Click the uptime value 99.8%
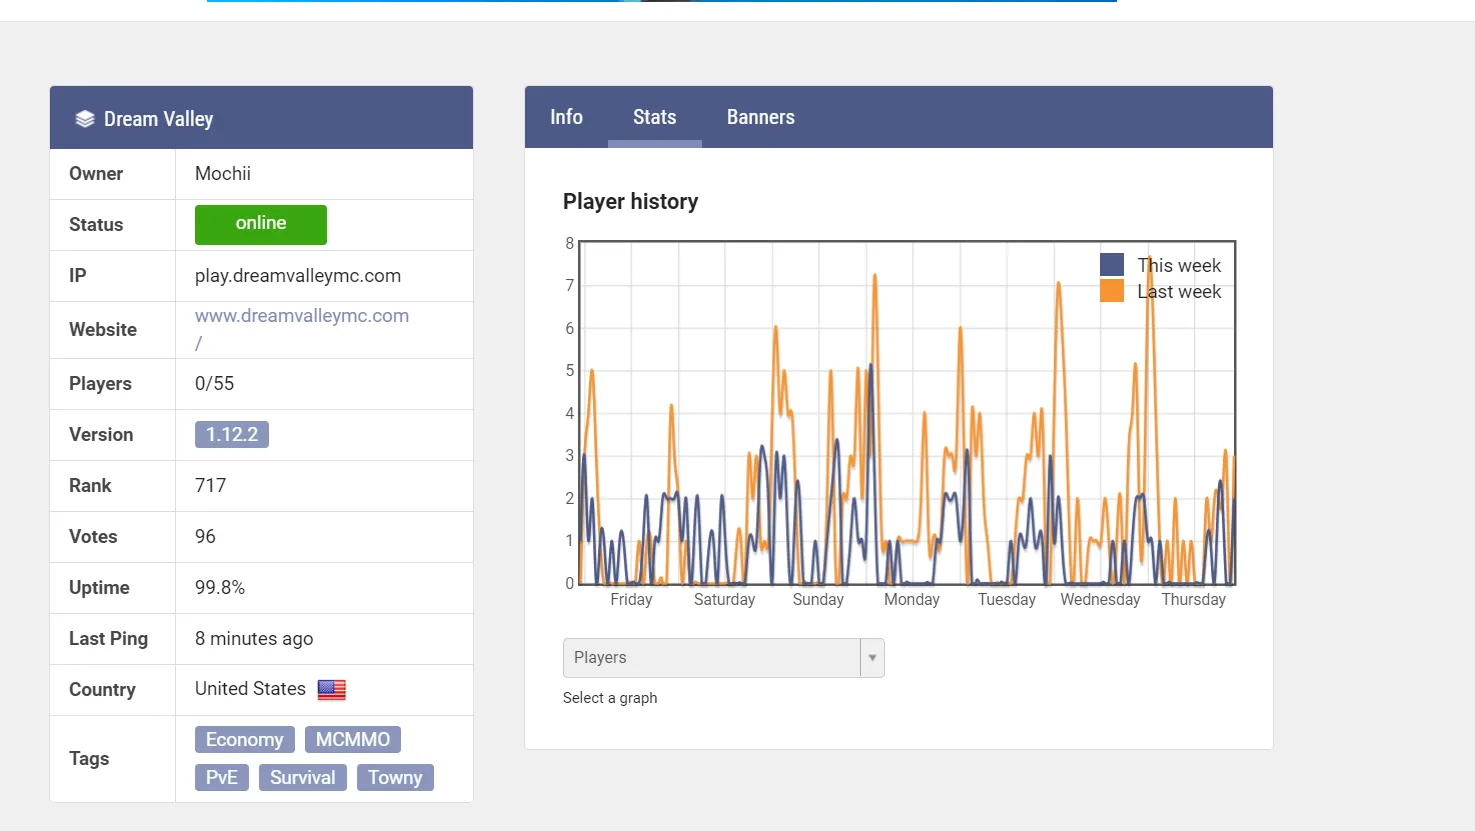Image resolution: width=1475 pixels, height=831 pixels. 220,588
